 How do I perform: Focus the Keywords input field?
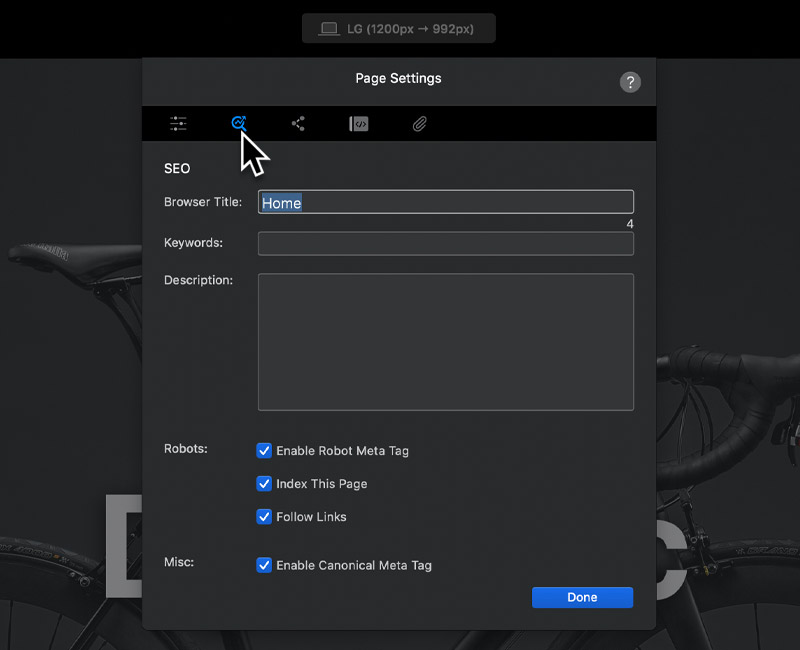point(446,243)
